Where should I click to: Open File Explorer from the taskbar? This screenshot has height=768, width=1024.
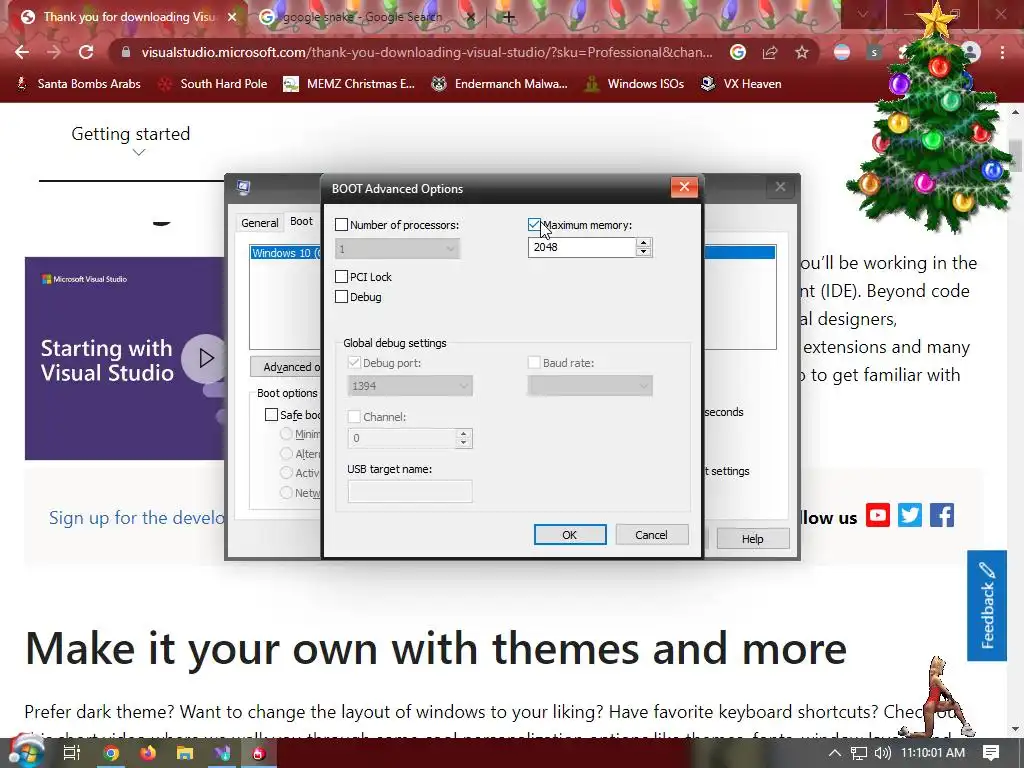(x=185, y=754)
